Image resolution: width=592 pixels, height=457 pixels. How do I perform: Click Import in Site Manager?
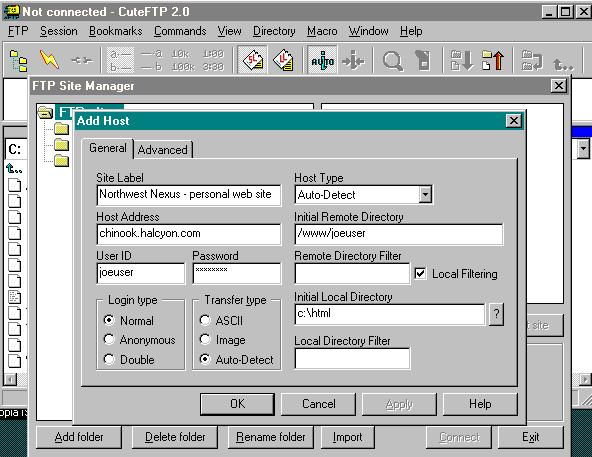click(x=347, y=437)
